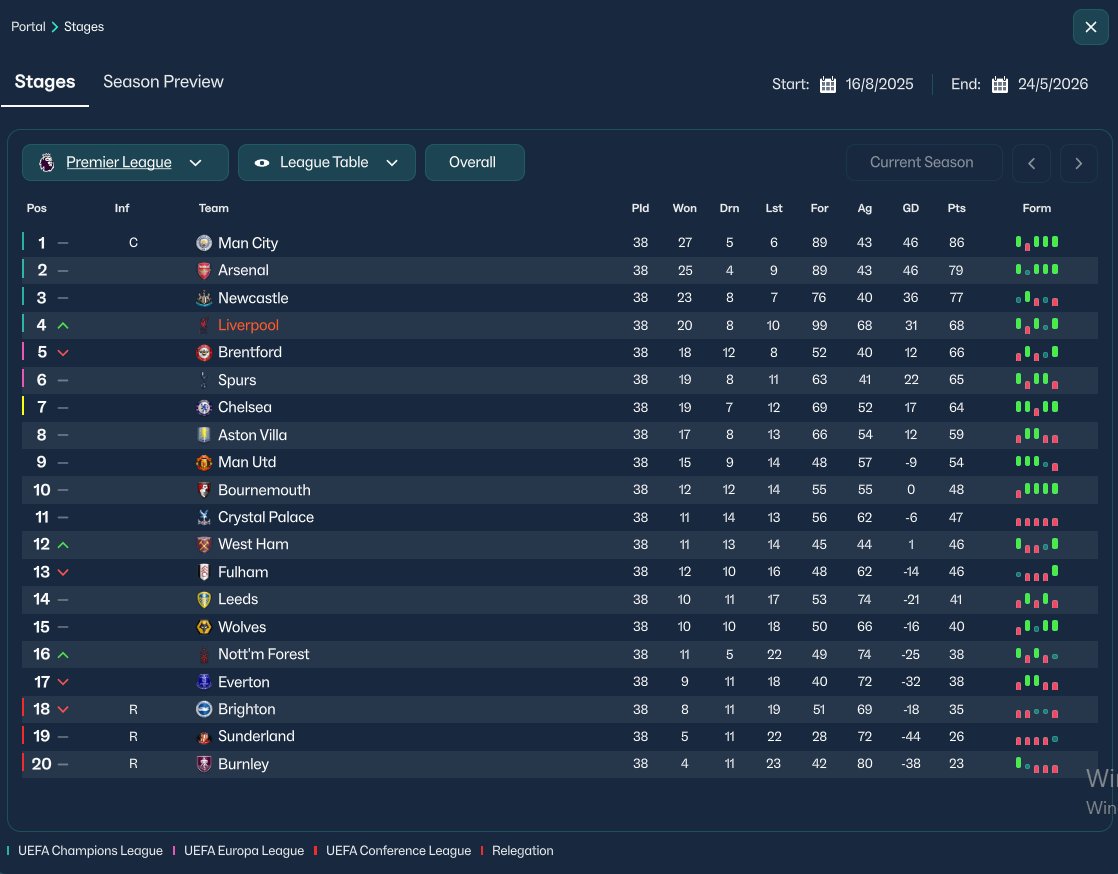Click the Man City club badge
The width and height of the screenshot is (1118, 874).
(x=204, y=243)
